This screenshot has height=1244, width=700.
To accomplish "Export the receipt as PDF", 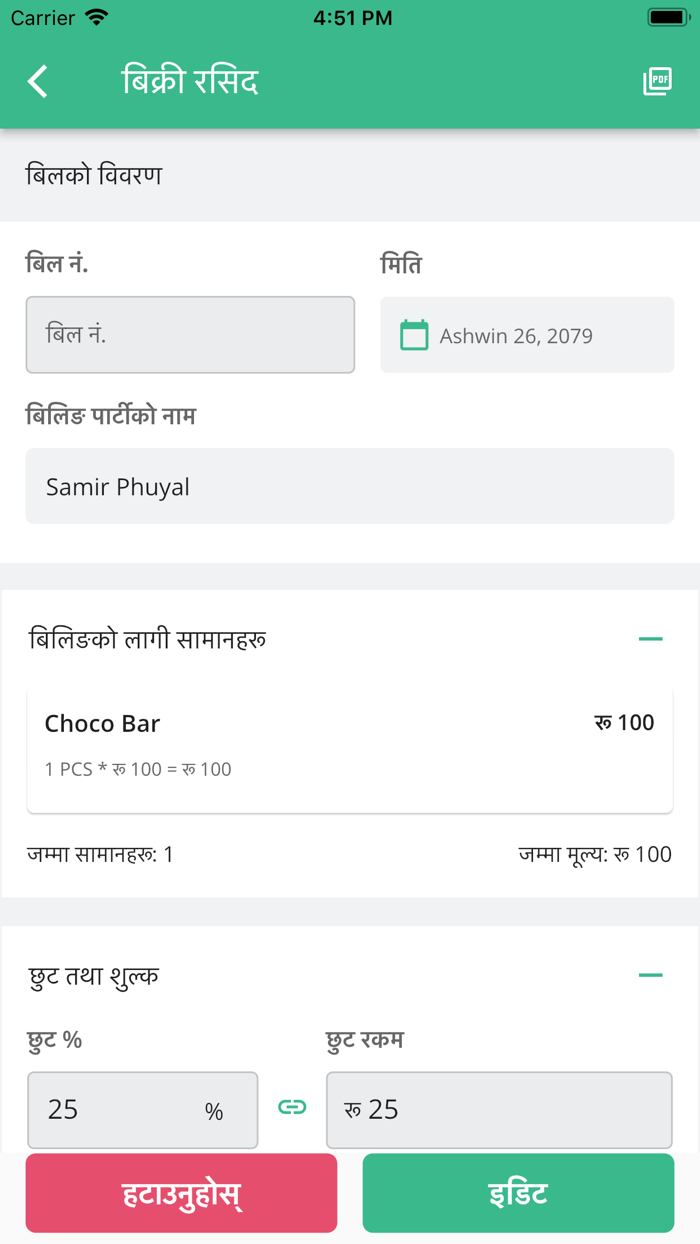I will (657, 81).
